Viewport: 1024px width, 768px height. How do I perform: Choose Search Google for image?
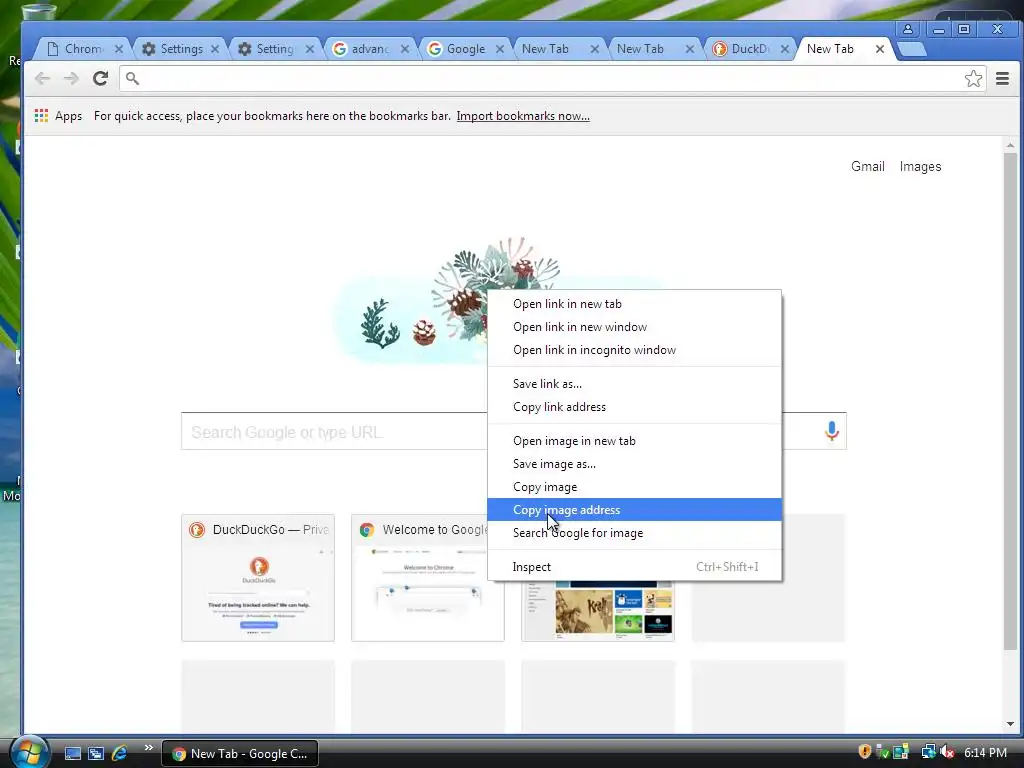[x=634, y=533]
